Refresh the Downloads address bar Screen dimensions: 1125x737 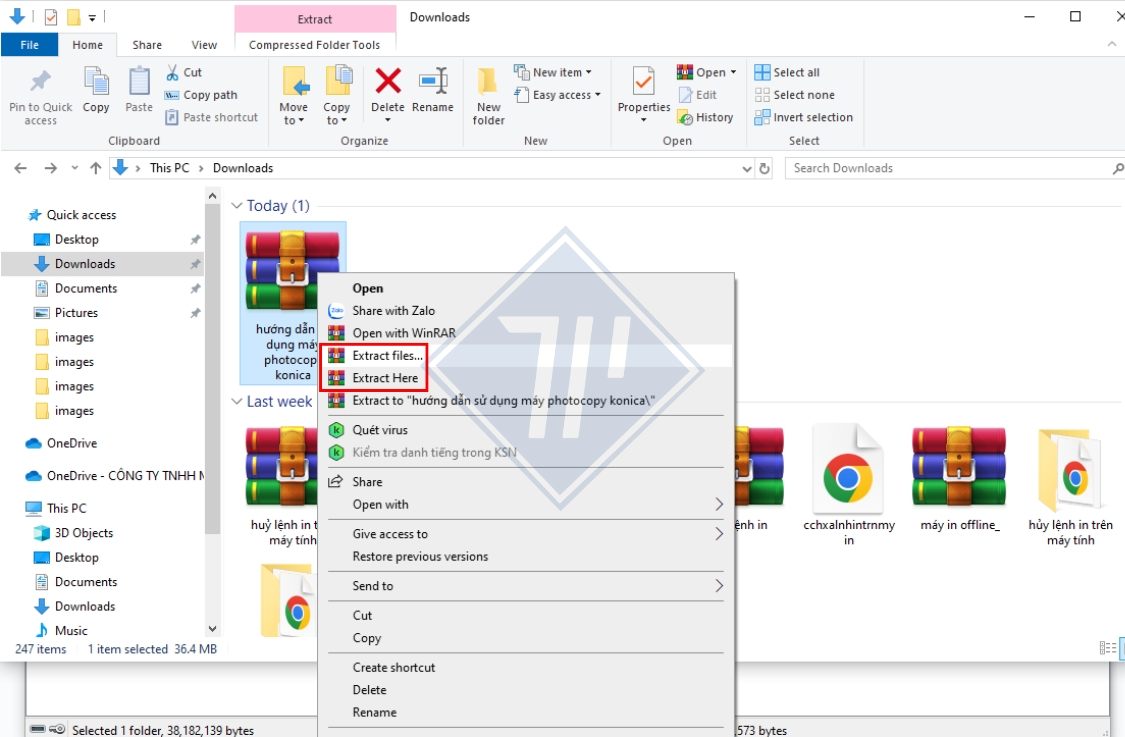(x=765, y=169)
